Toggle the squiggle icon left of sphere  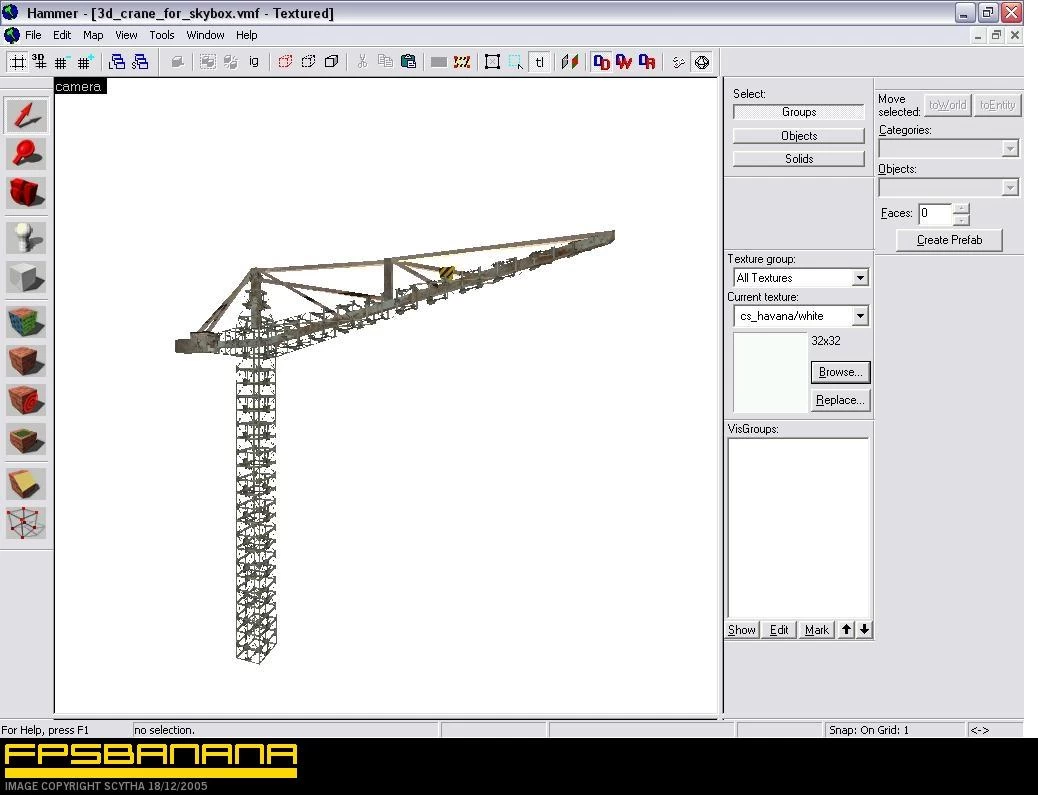click(x=679, y=62)
